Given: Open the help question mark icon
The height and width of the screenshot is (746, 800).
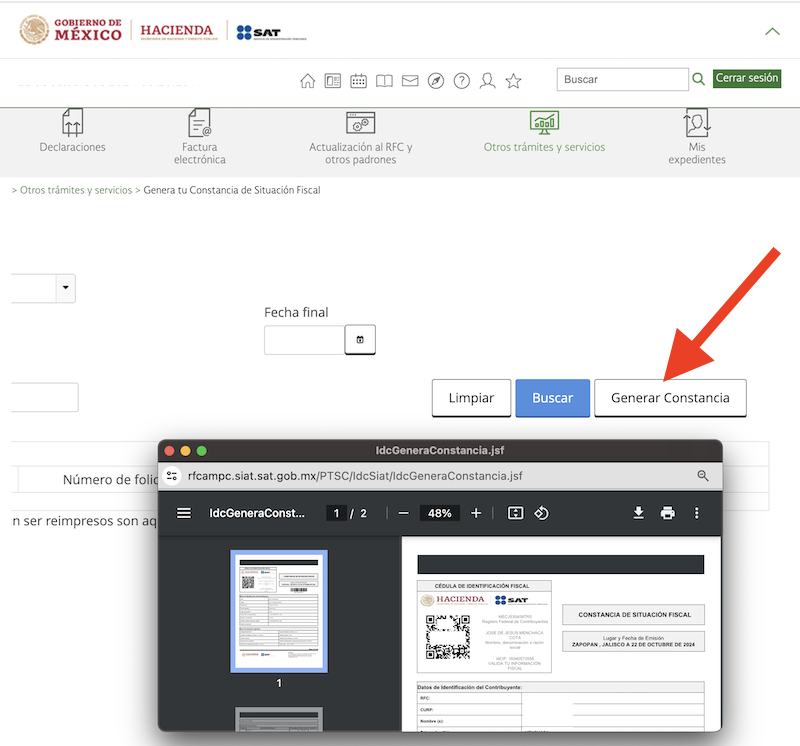Looking at the screenshot, I should click(x=462, y=81).
